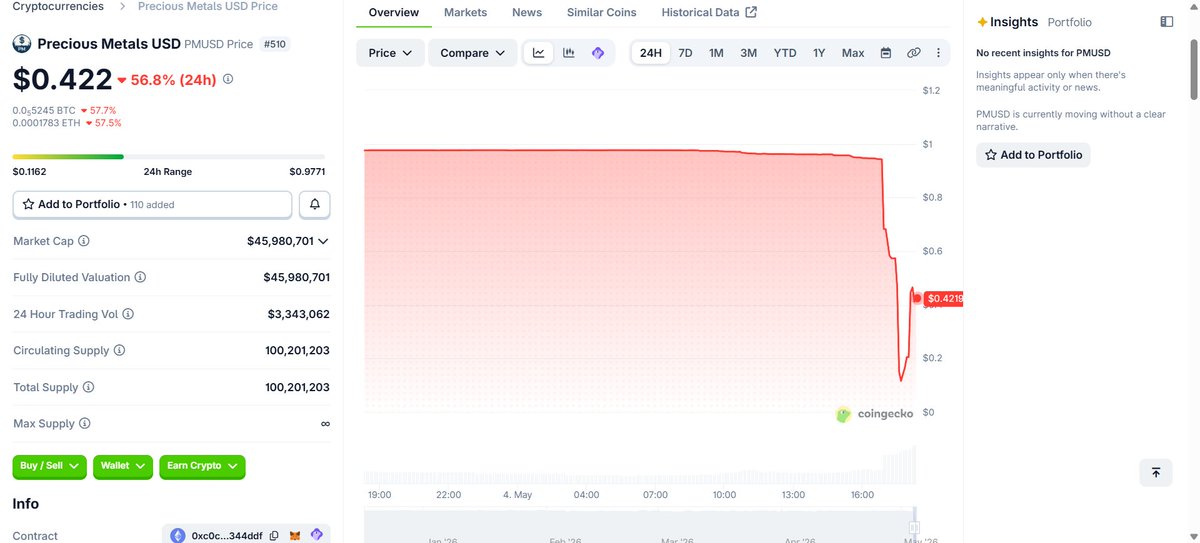1200x543 pixels.
Task: Switch to the Portfolio tab in side panel
Action: point(1069,22)
